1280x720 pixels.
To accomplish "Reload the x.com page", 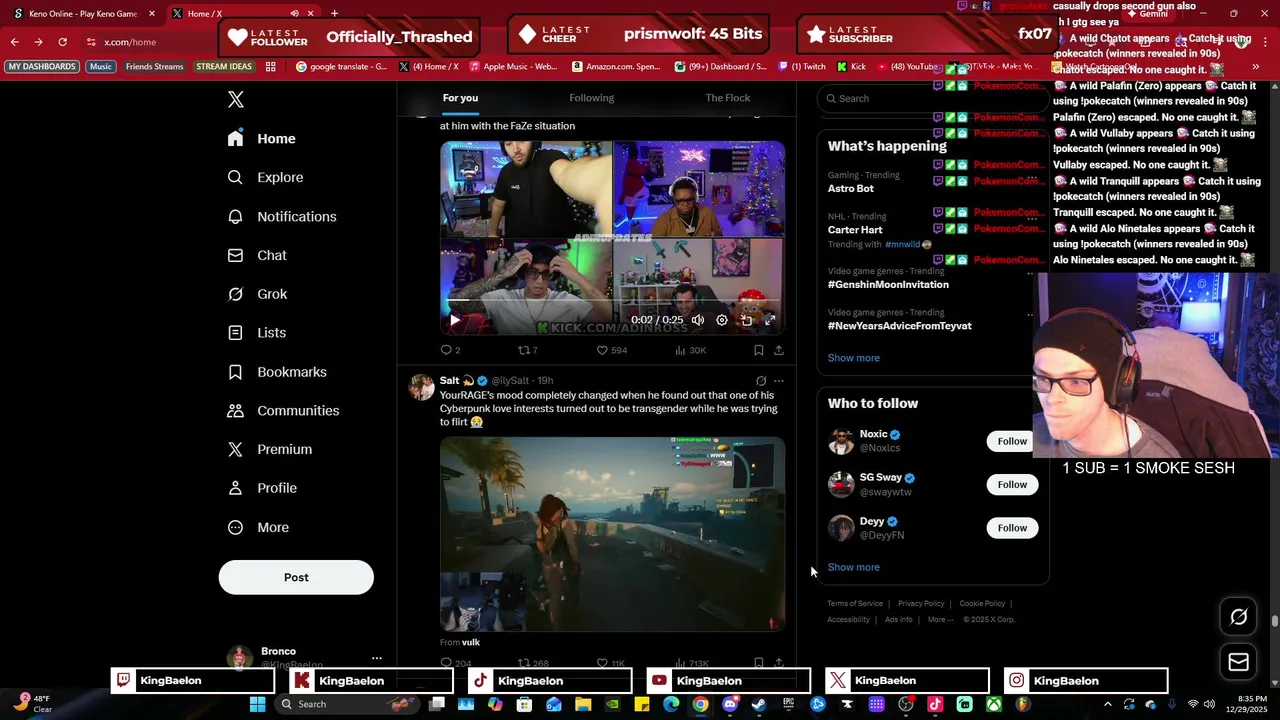I will pyautogui.click(x=62, y=42).
